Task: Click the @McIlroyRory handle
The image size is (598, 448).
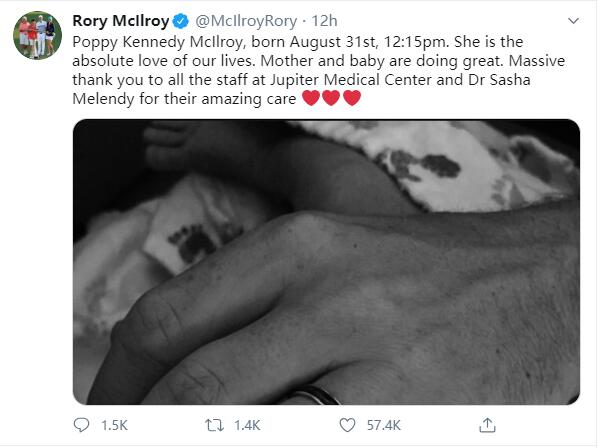Action: point(246,21)
